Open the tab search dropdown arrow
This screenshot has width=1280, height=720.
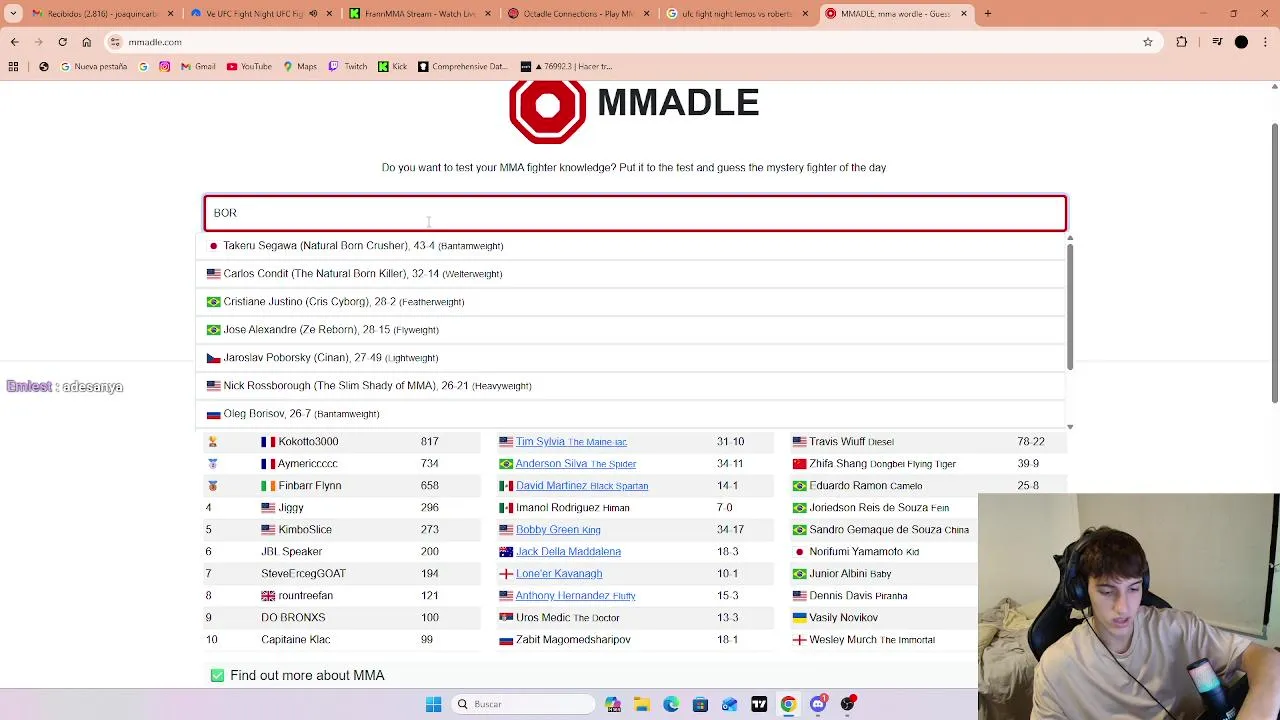(13, 14)
